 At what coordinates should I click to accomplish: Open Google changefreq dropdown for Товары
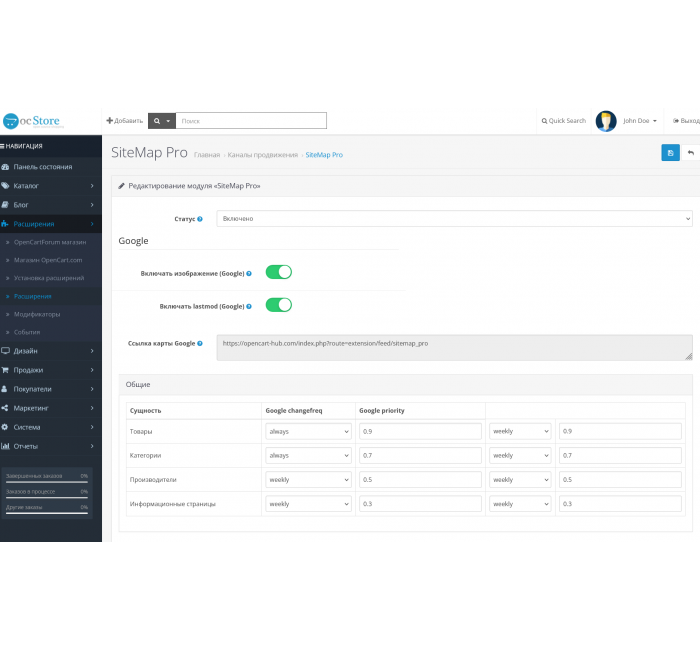pyautogui.click(x=307, y=431)
